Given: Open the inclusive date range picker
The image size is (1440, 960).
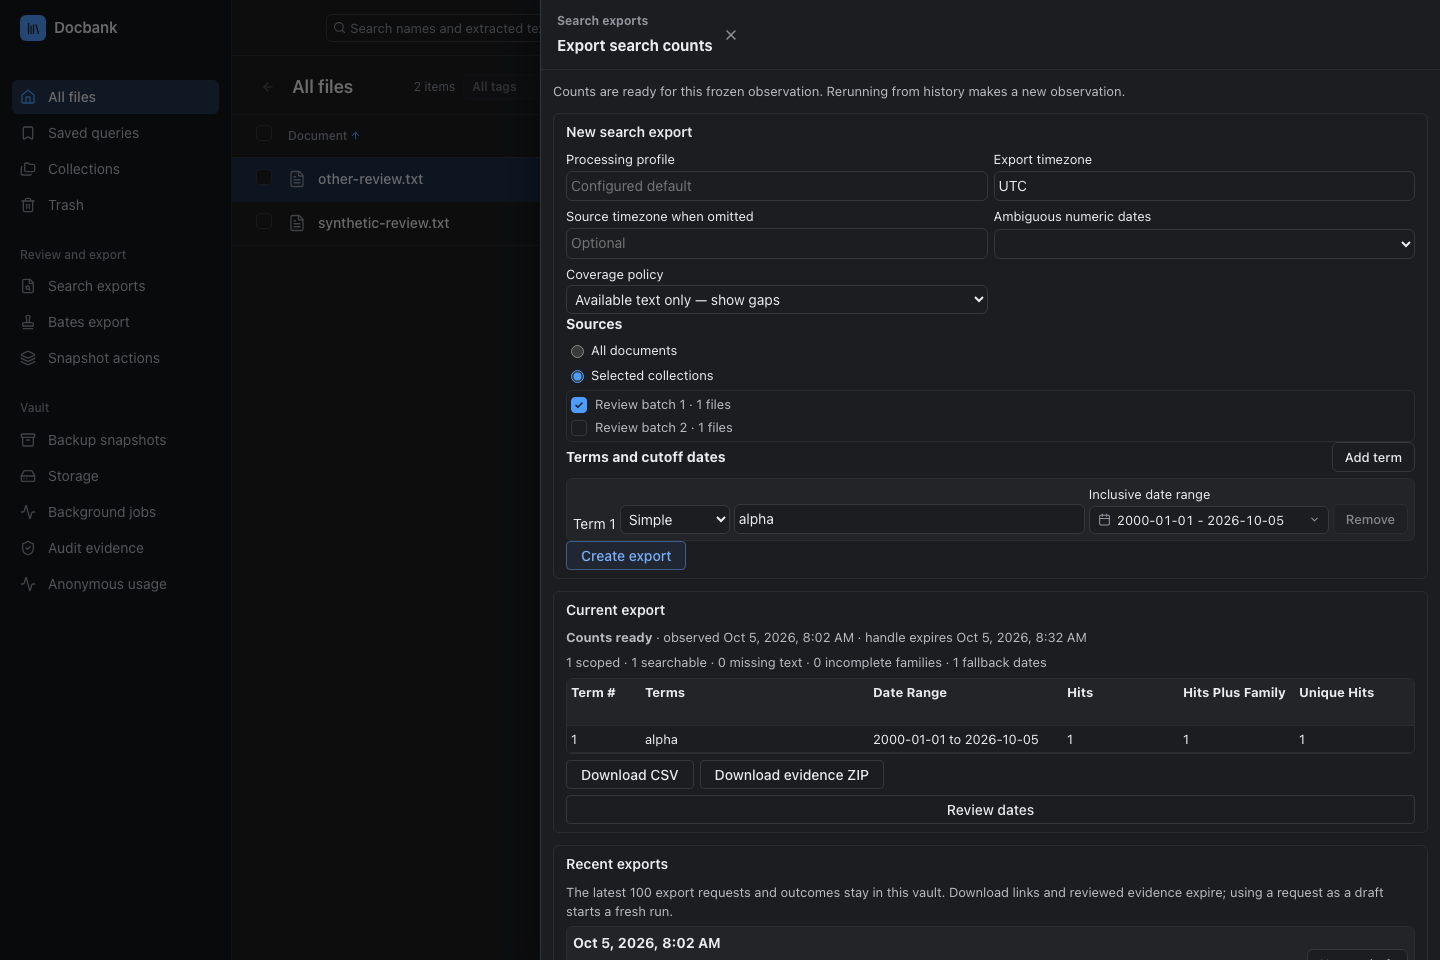Looking at the screenshot, I should pos(1208,520).
